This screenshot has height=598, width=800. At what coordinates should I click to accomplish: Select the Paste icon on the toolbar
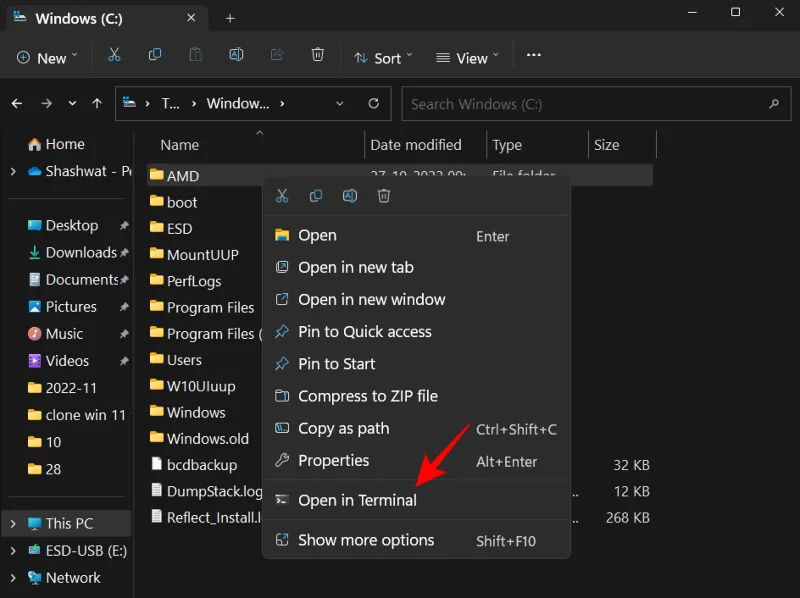196,55
